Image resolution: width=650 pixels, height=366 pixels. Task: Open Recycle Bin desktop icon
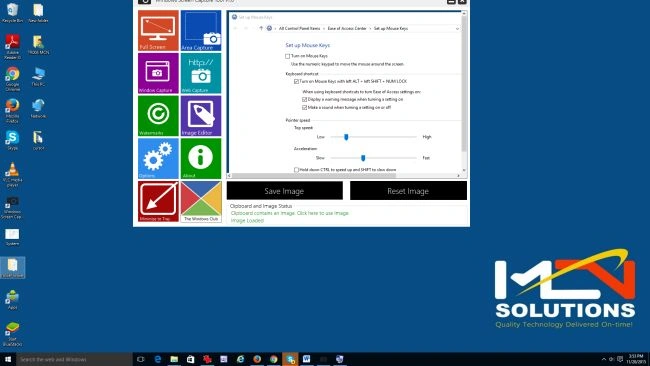pos(12,13)
